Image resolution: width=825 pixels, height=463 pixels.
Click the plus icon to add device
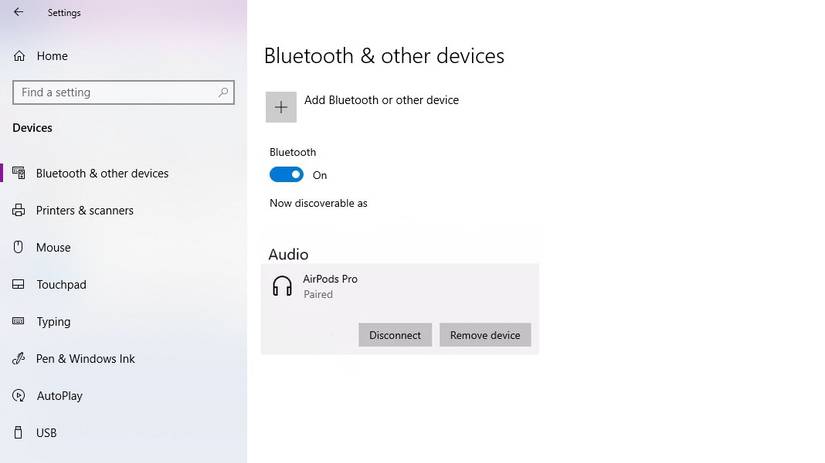[x=281, y=107]
